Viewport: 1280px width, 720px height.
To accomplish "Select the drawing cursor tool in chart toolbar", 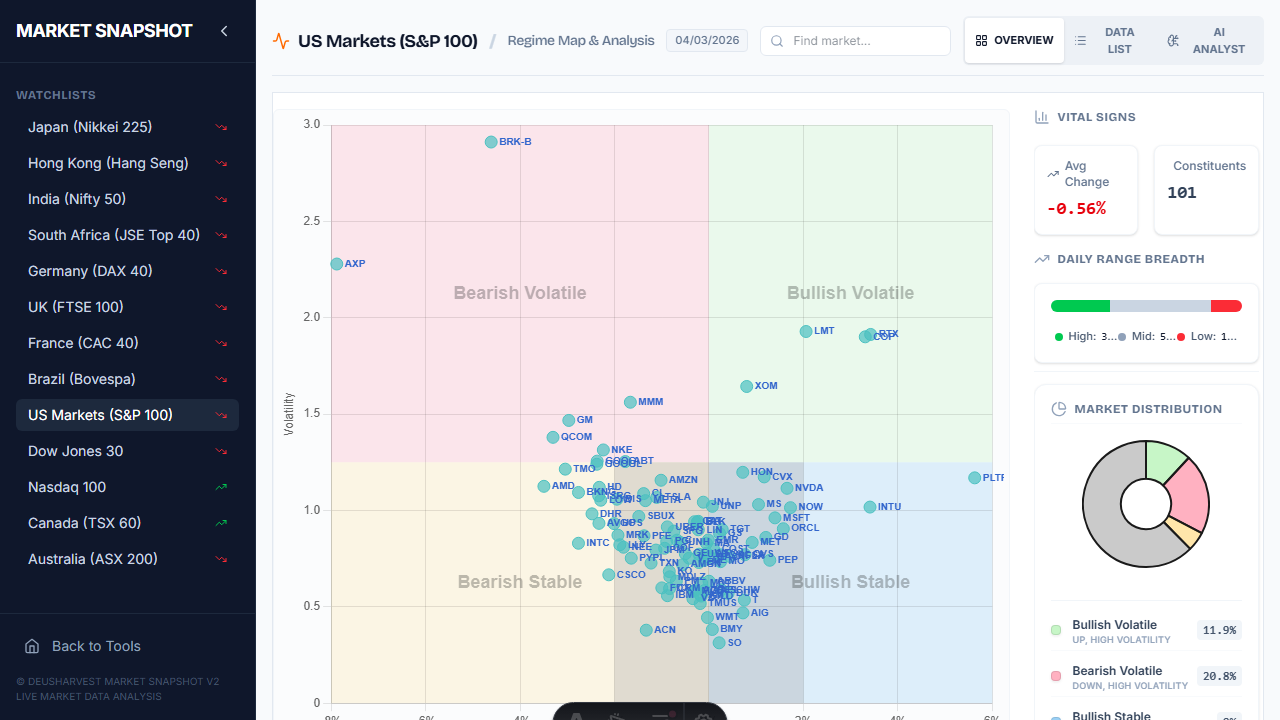I will click(616, 716).
